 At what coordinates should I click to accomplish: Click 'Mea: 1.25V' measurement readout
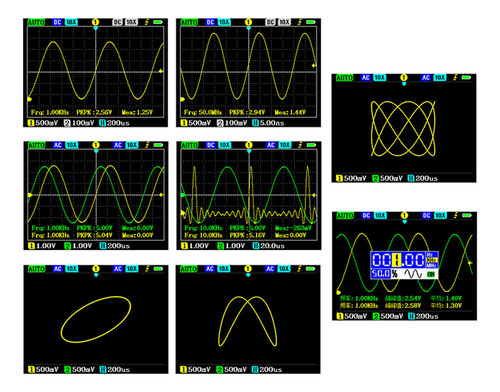tap(137, 112)
